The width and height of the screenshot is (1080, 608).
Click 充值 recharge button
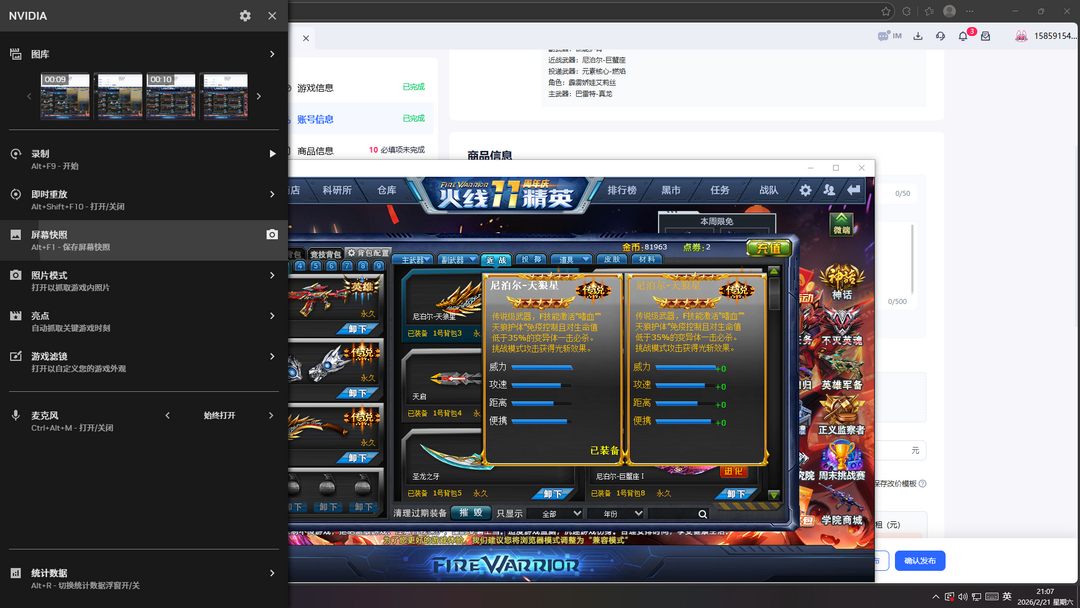coord(768,247)
